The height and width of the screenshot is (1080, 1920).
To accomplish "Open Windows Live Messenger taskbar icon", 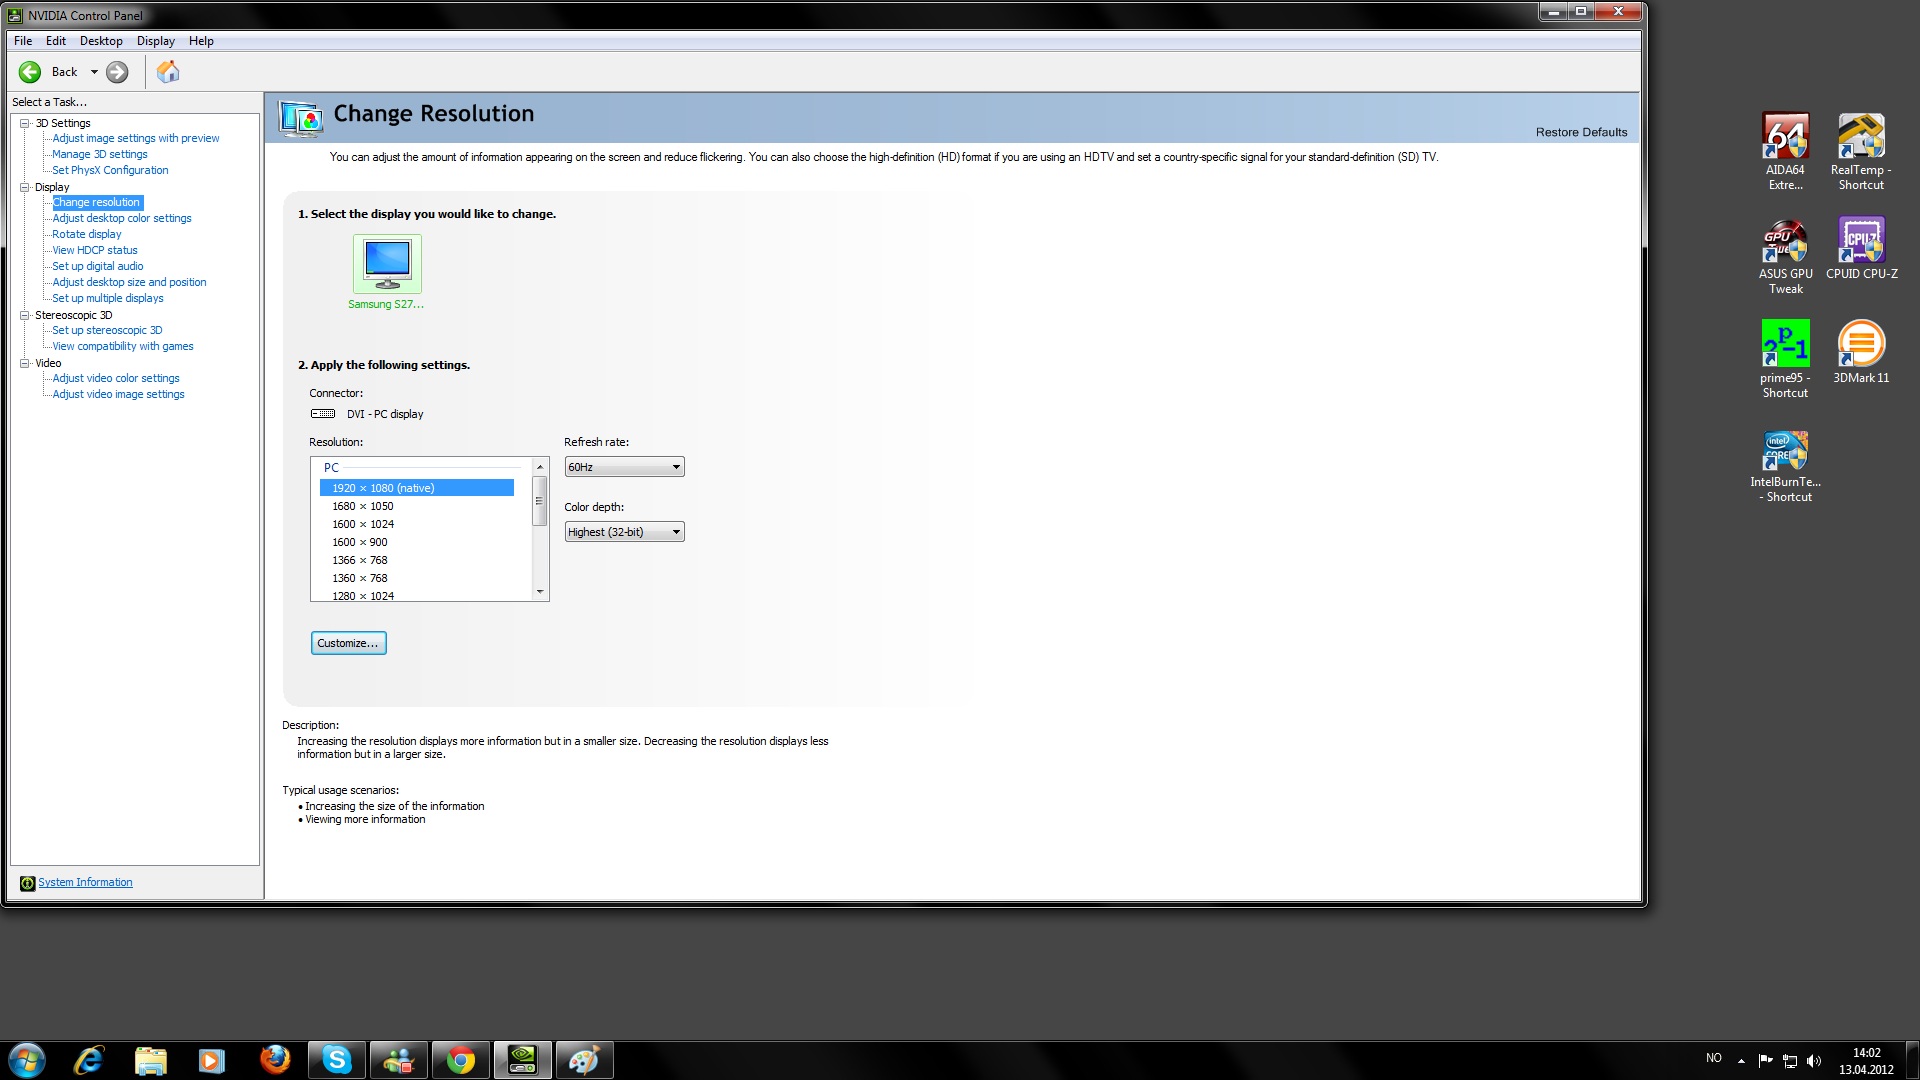I will (x=399, y=1060).
